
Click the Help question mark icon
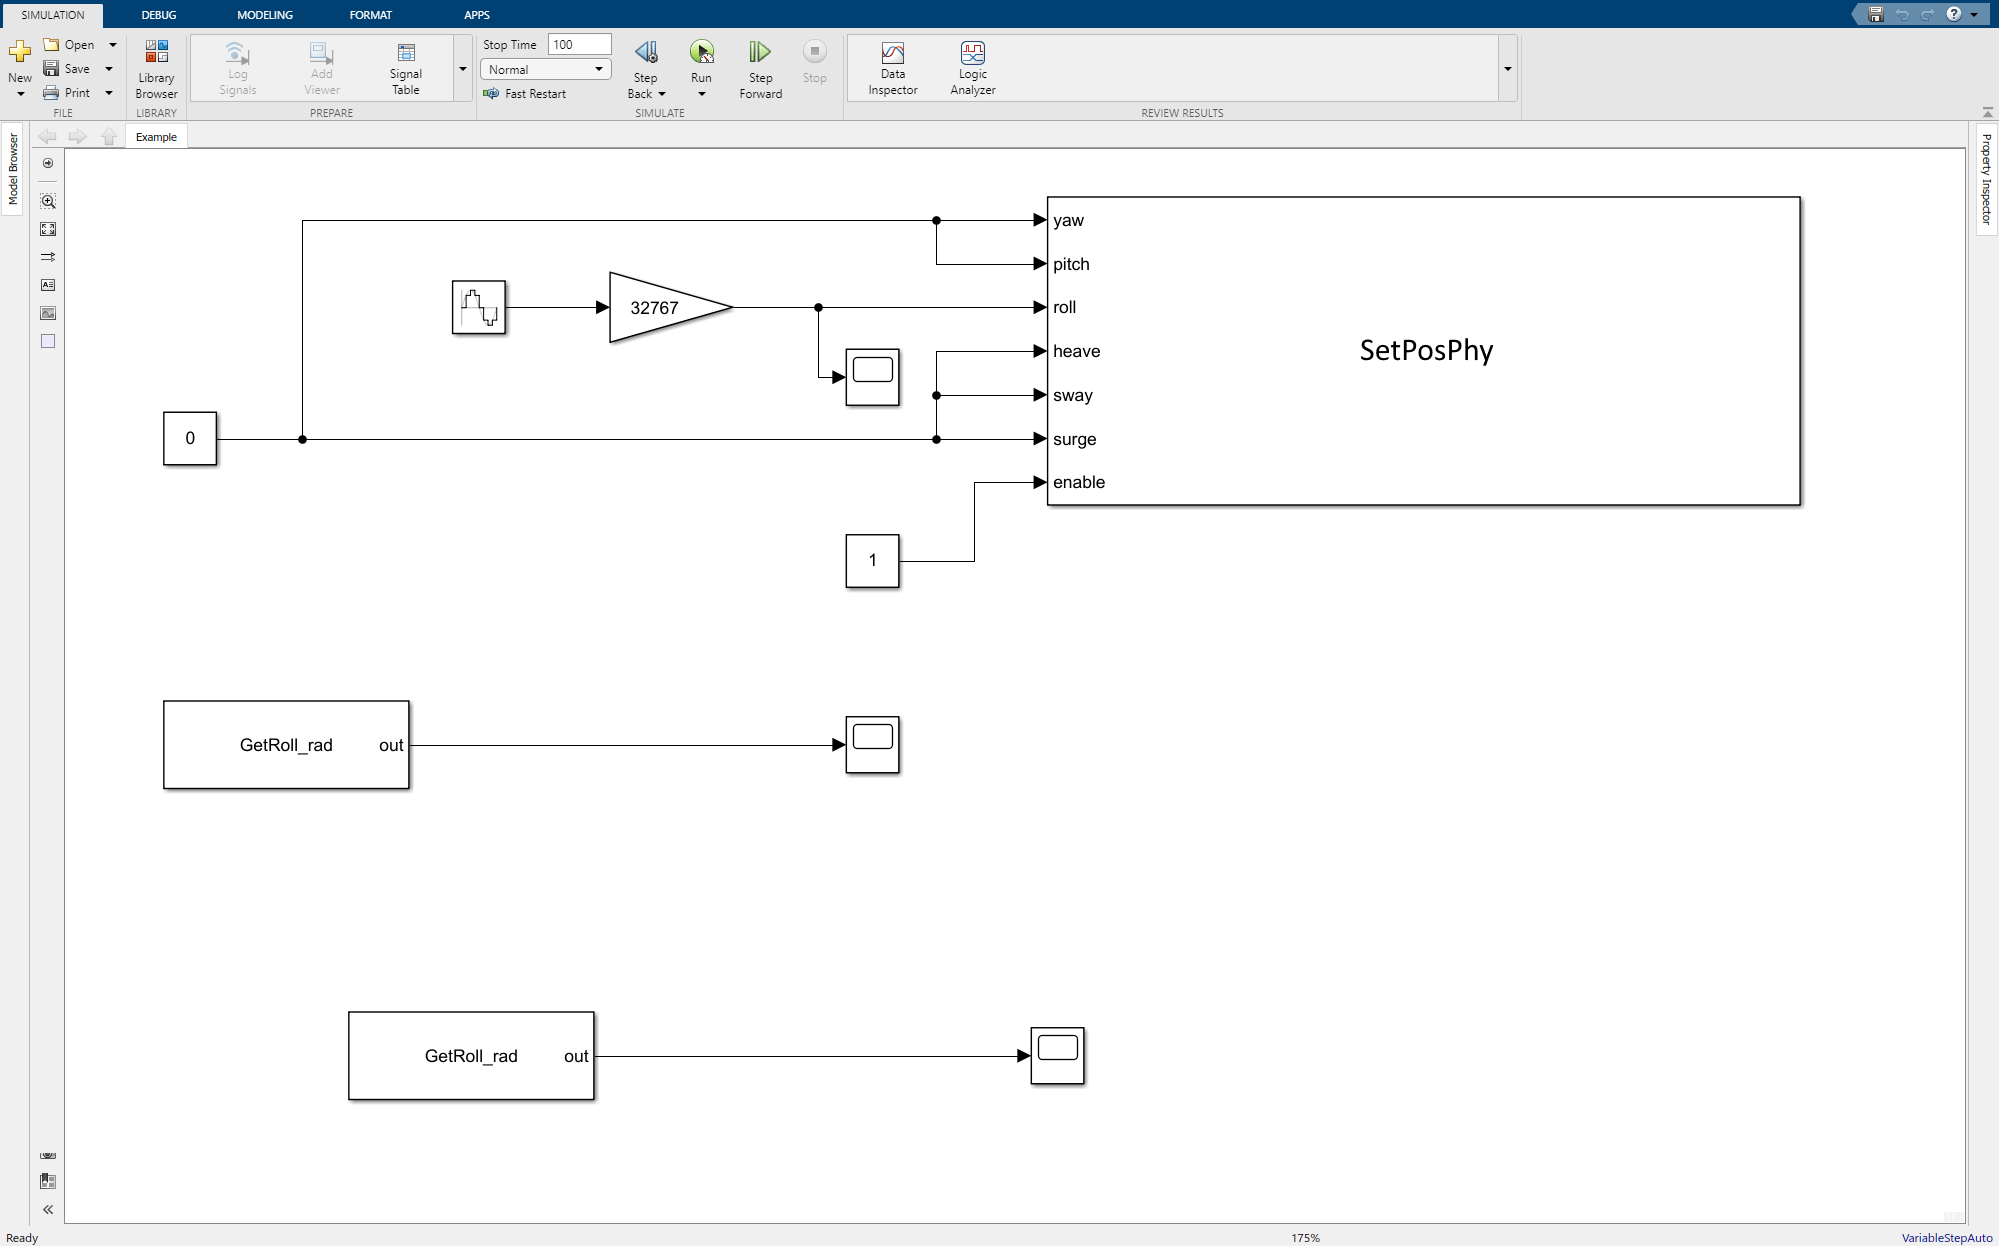click(1953, 14)
